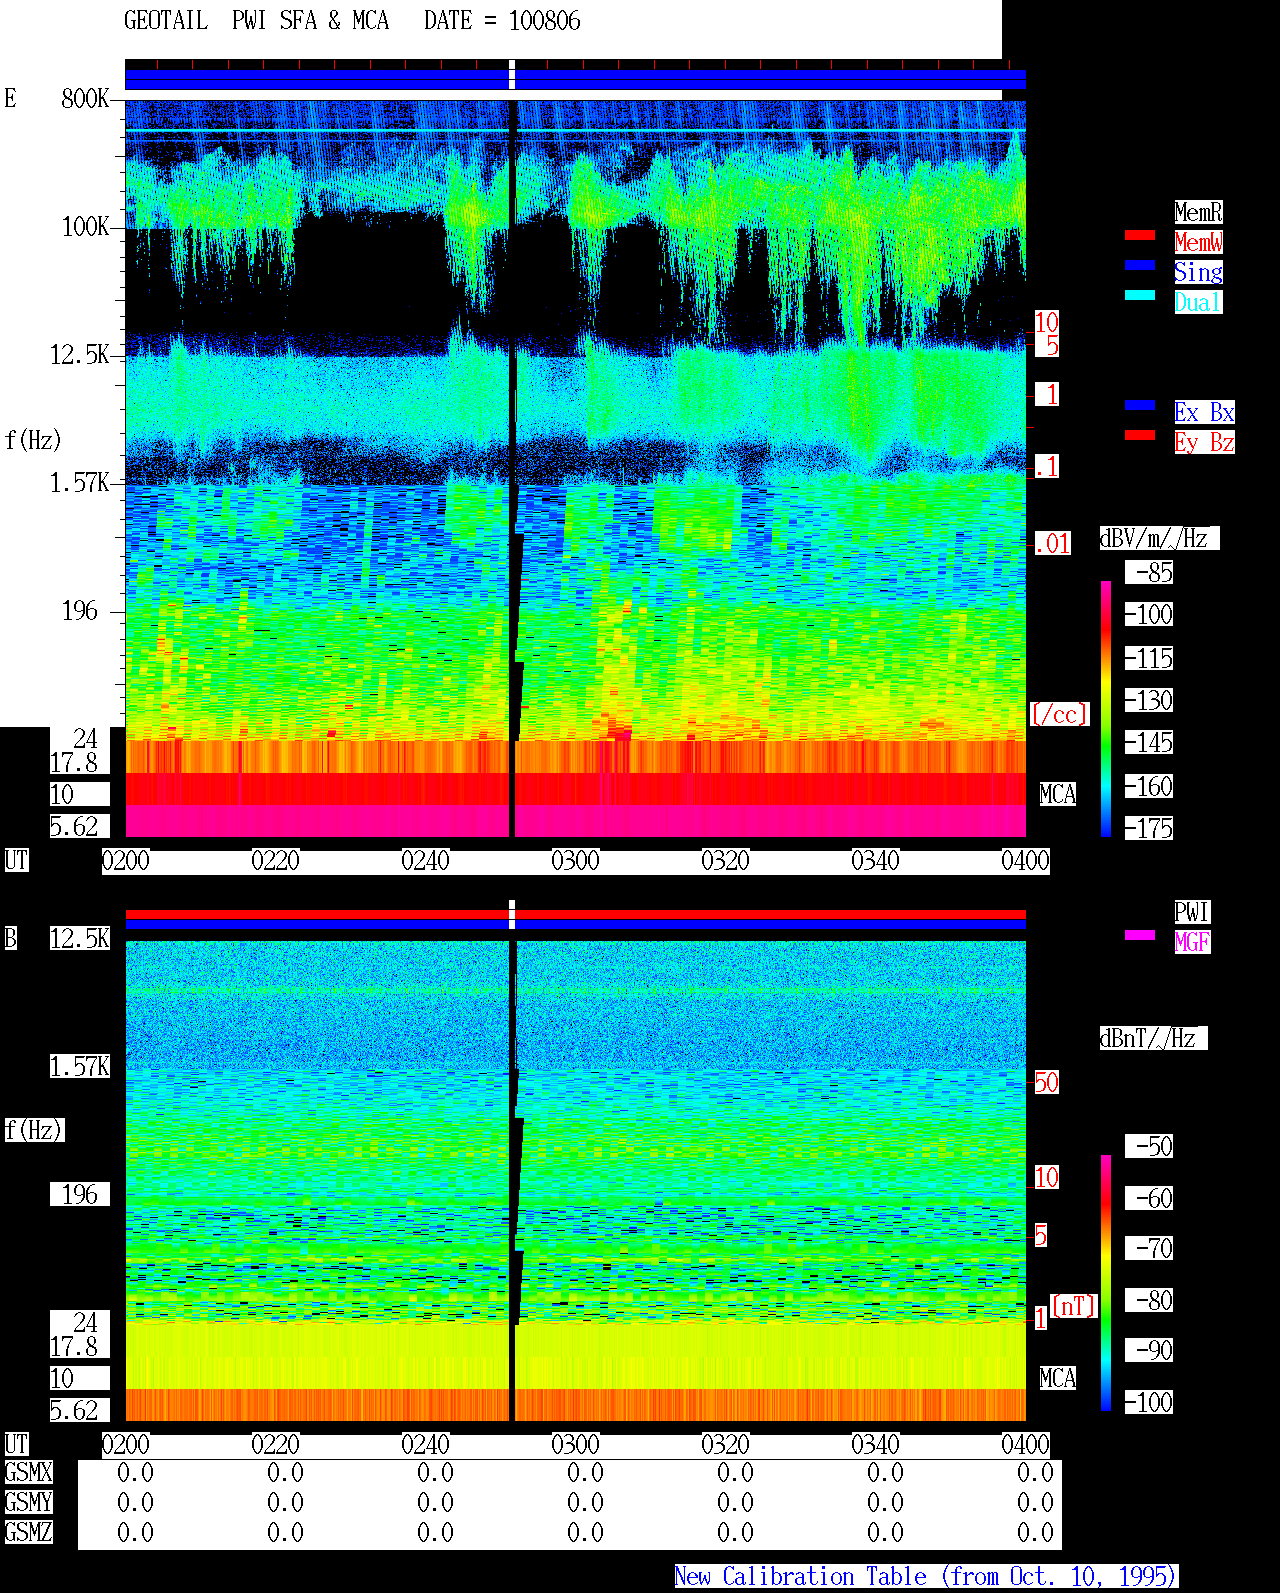
Task: Select the Ex Bx legend label
Action: (1204, 412)
